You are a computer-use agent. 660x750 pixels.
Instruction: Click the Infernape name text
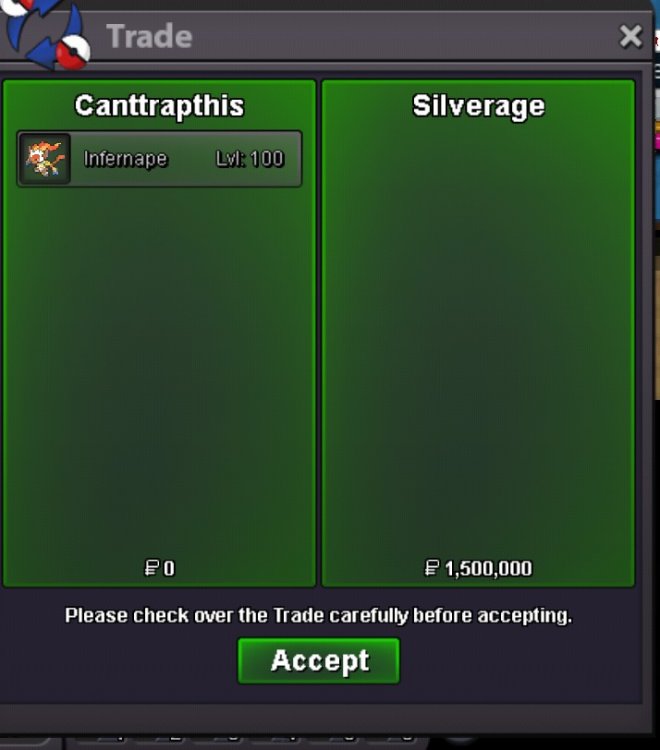125,159
